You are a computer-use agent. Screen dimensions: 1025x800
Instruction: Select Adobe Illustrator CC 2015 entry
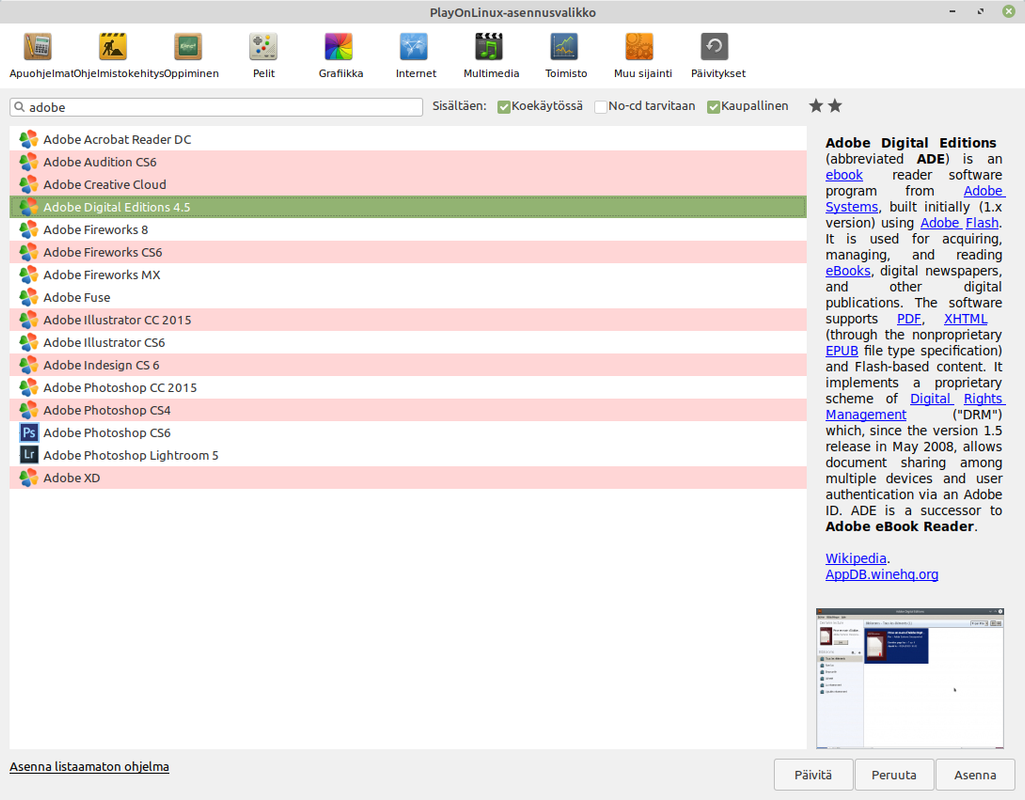click(x=408, y=320)
